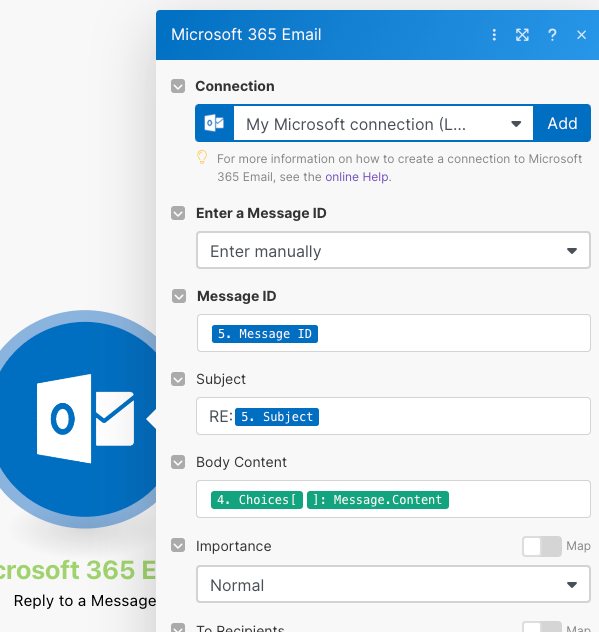Toggle the Subject field checkbox

pos(178,379)
